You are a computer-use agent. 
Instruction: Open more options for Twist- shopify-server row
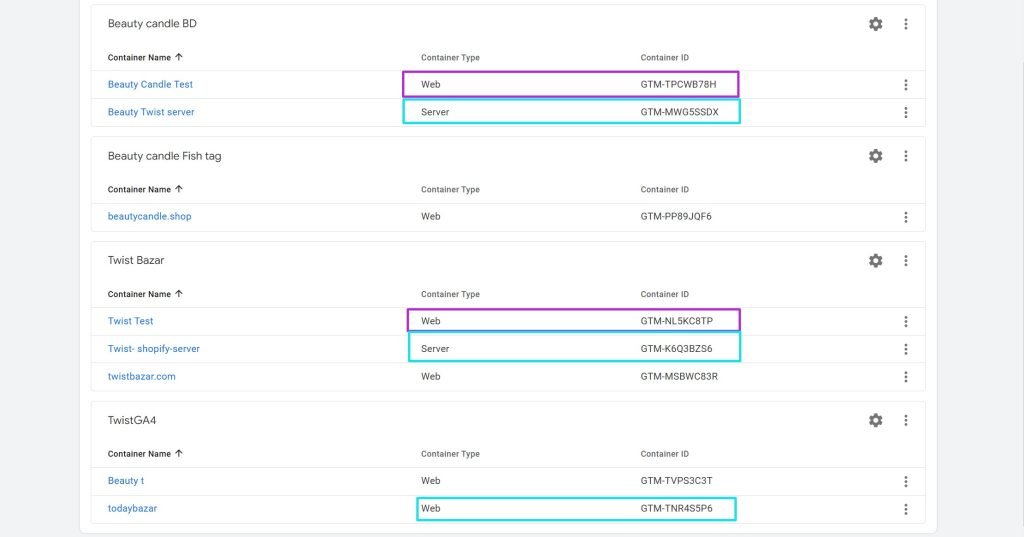(905, 349)
